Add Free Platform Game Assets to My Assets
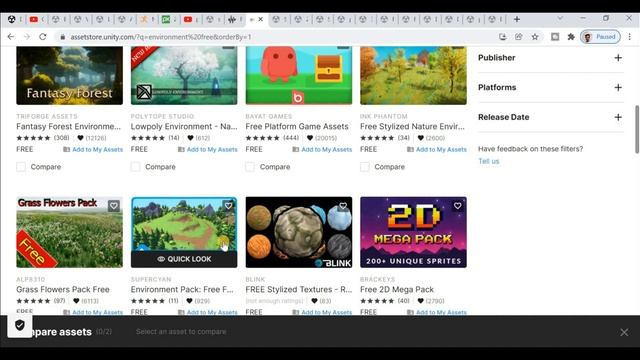The height and width of the screenshot is (360, 640). tap(322, 149)
